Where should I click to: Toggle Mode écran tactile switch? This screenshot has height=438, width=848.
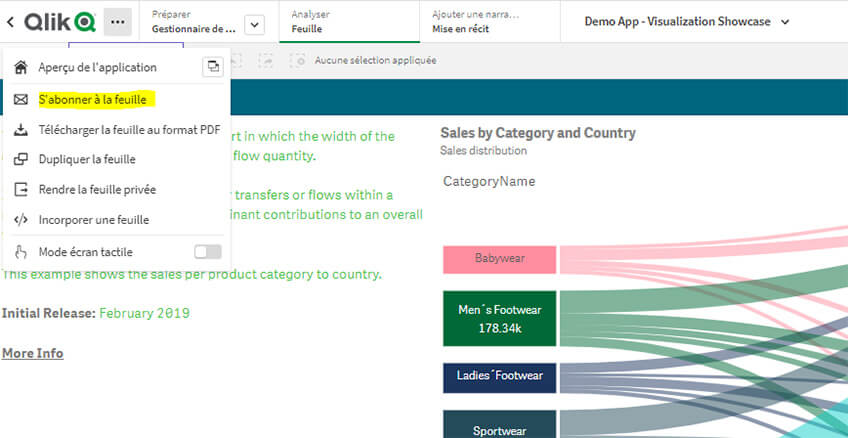[208, 252]
